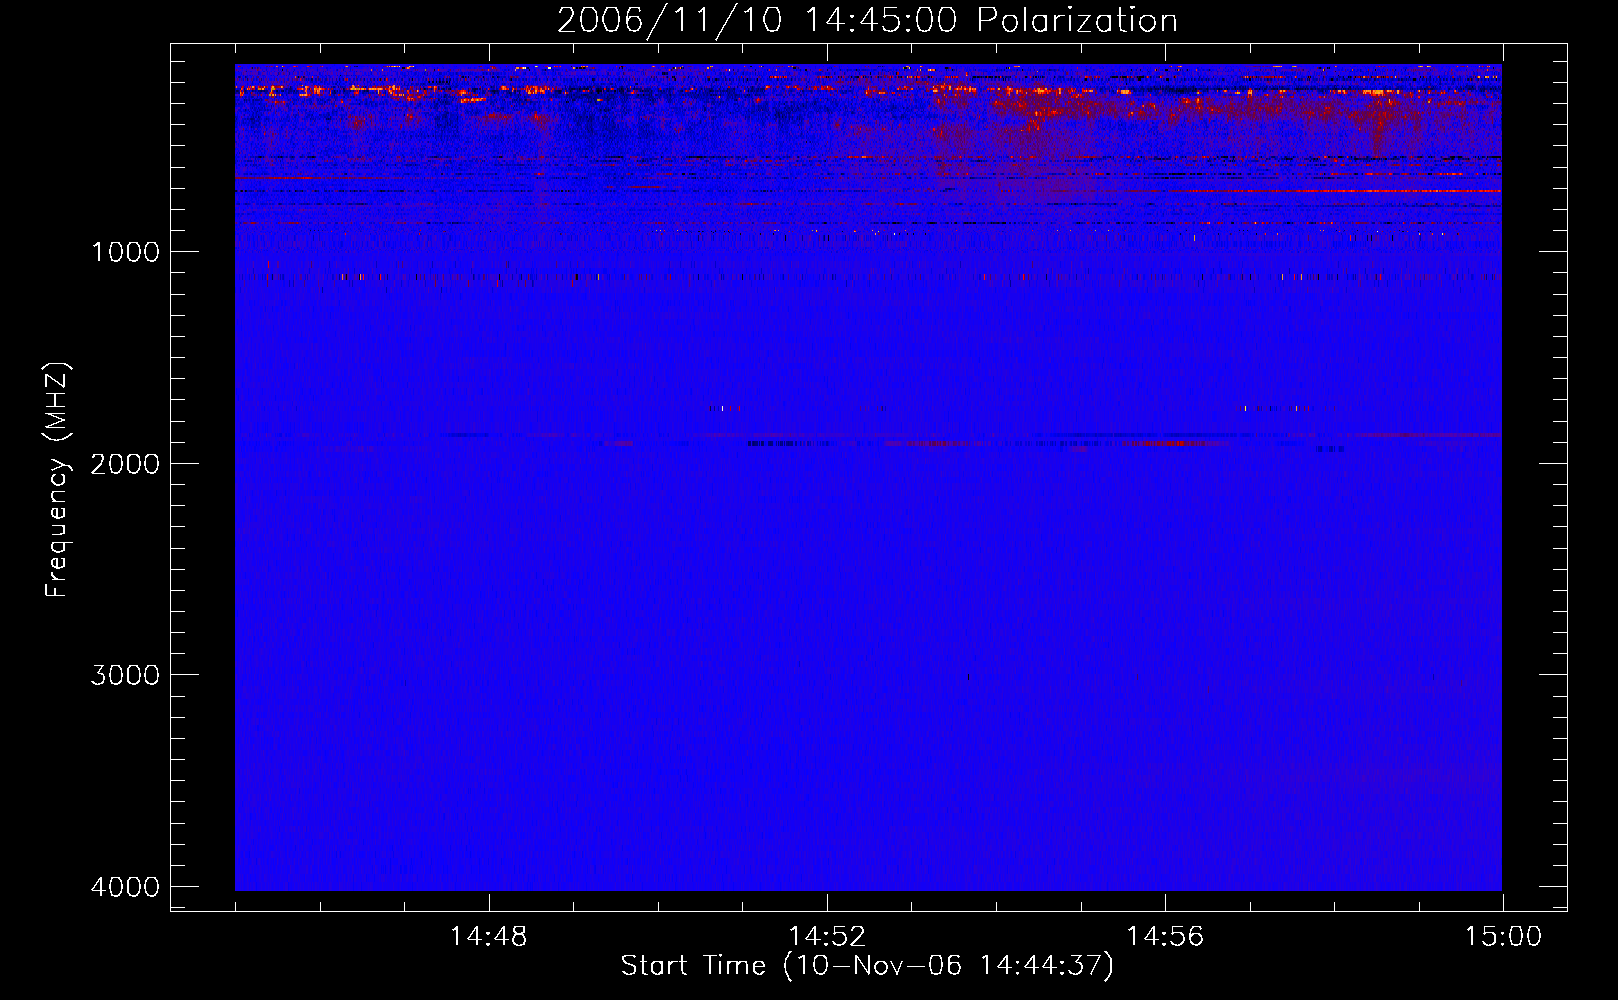Click the 'Frequency (MHZ)' y-axis label
The image size is (1618, 1000).
pyautogui.click(x=58, y=480)
